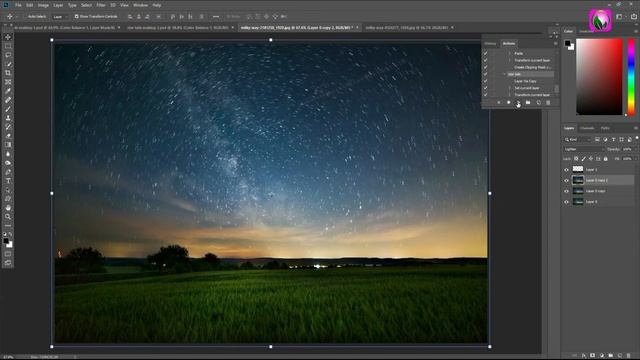Viewport: 640px width, 360px height.
Task: Expand the Set current layer step details
Action: (x=509, y=88)
